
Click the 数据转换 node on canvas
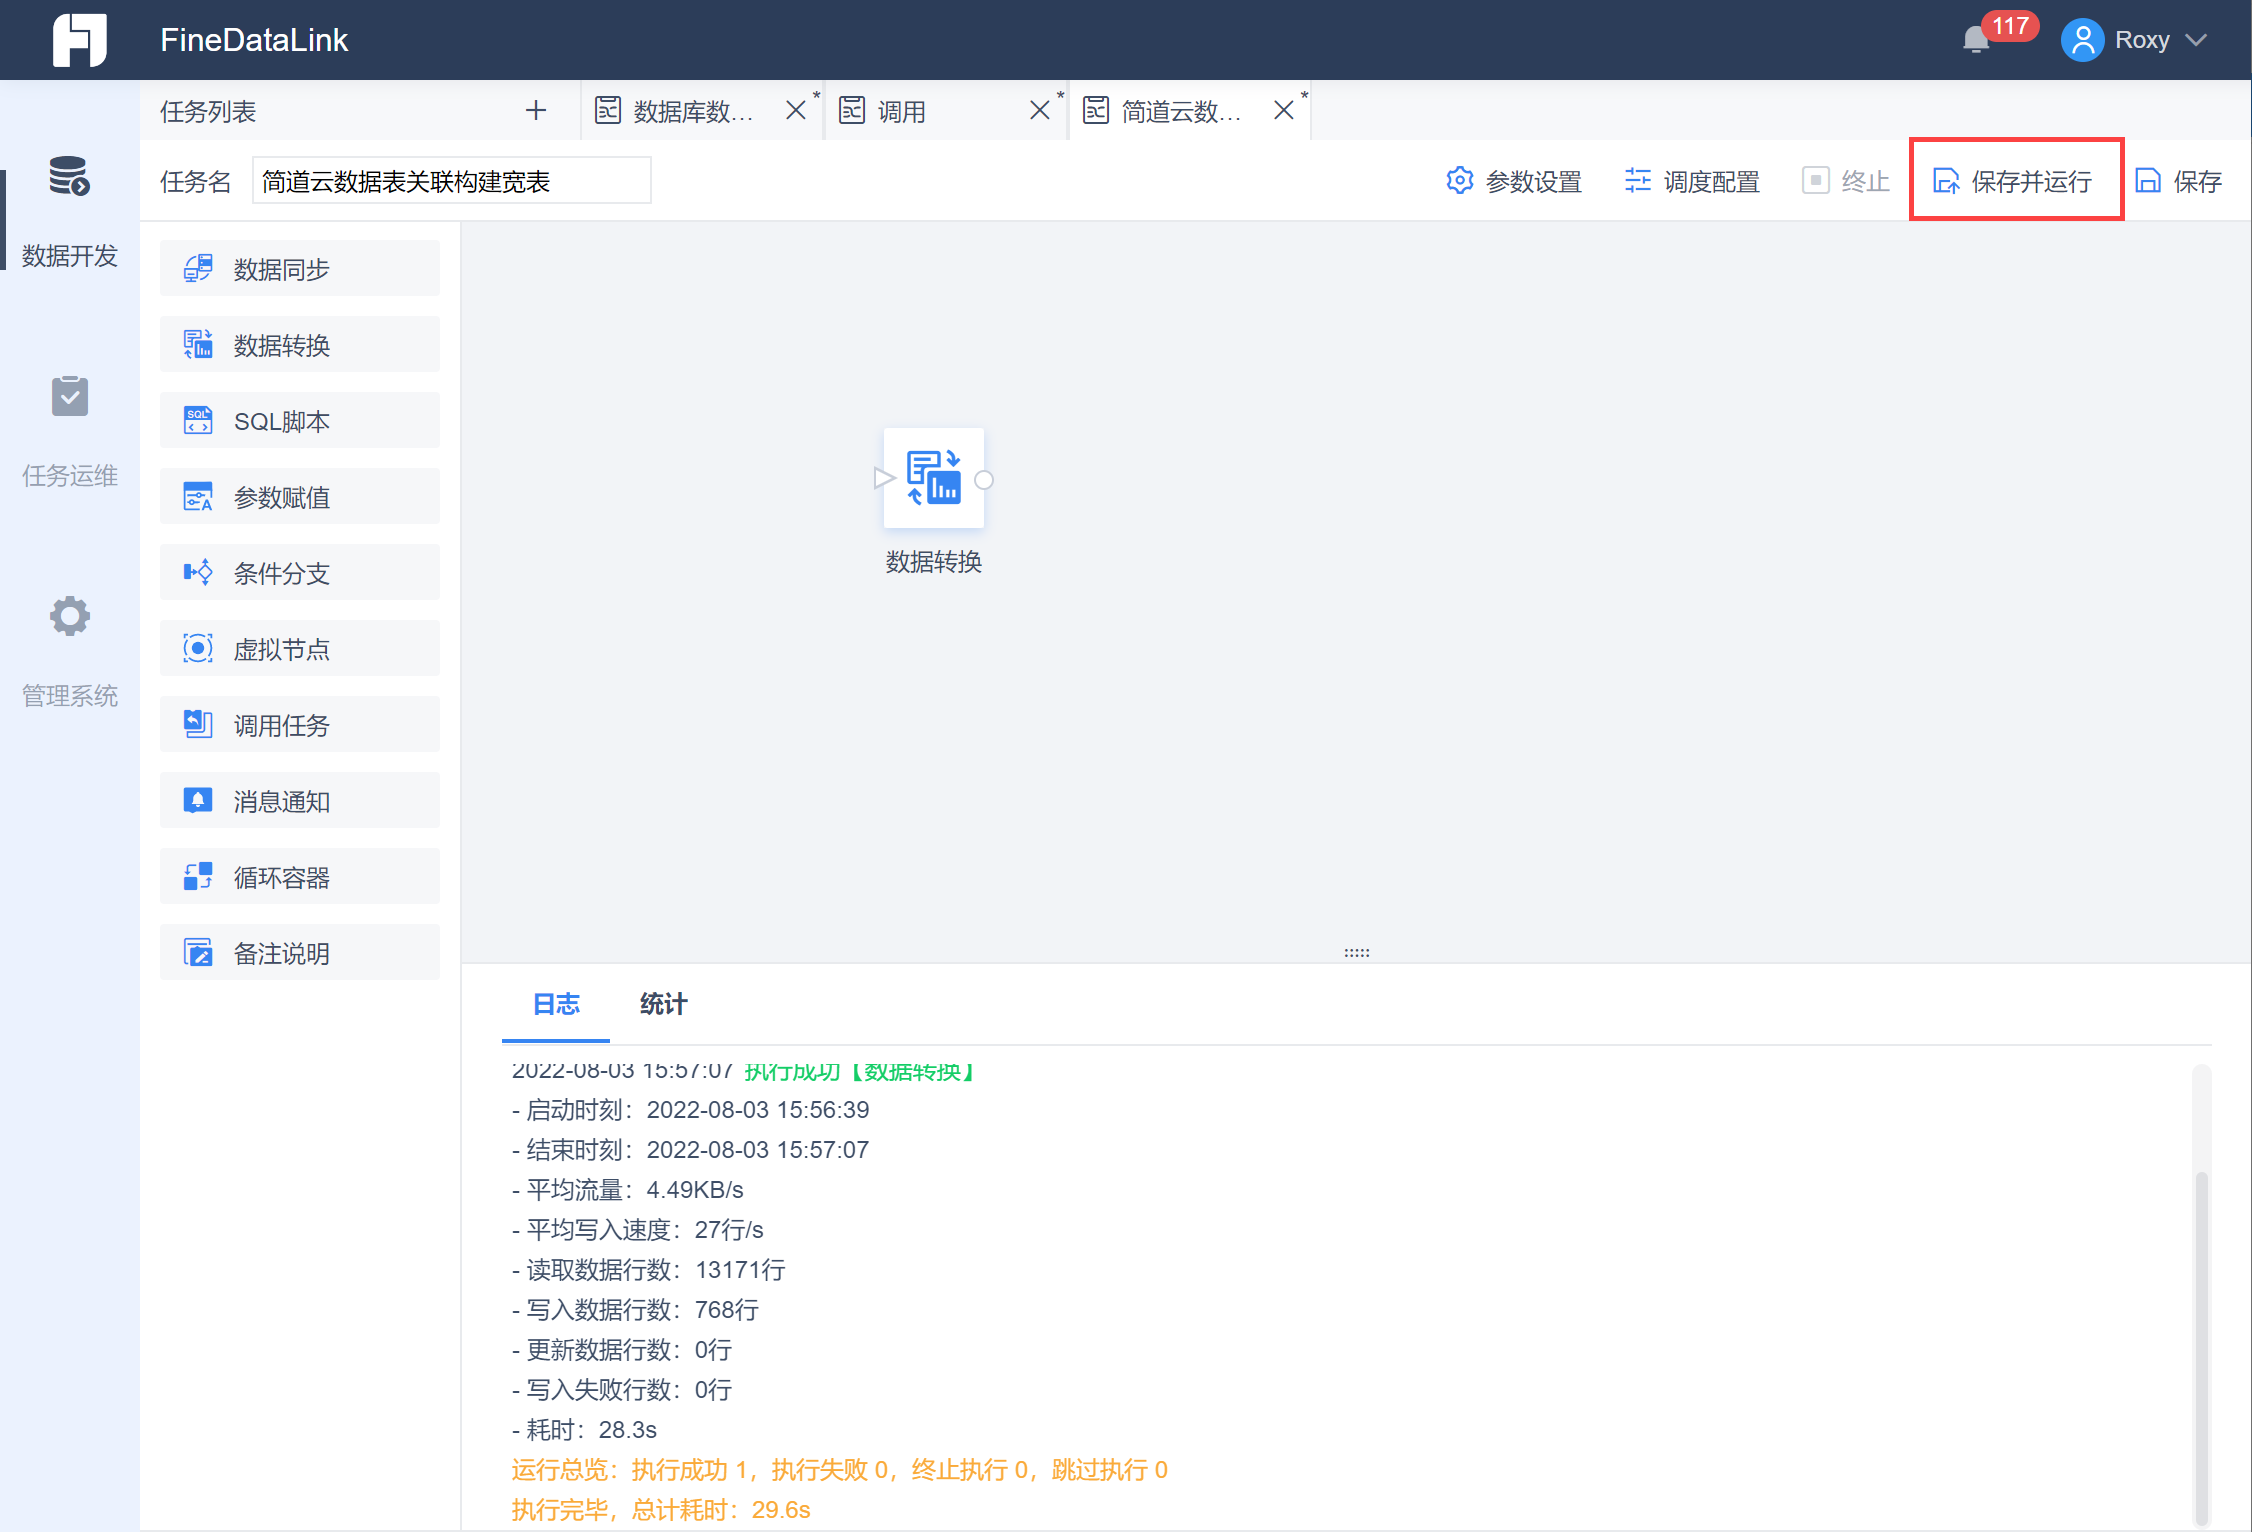point(933,479)
